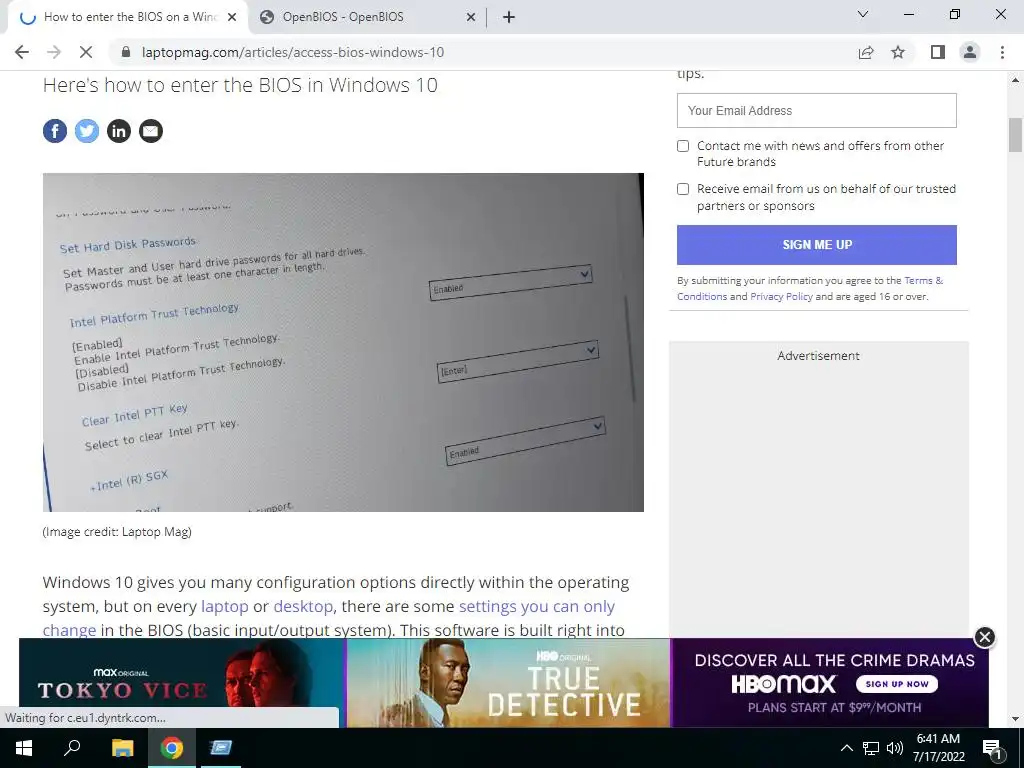Click scrollbar down arrow
The image size is (1024, 768).
pyautogui.click(x=1015, y=720)
